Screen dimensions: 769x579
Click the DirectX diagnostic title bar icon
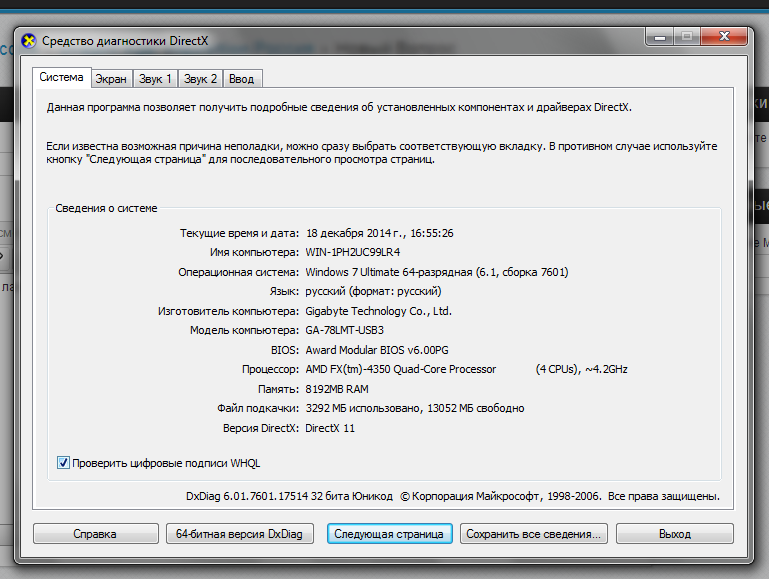tap(29, 41)
